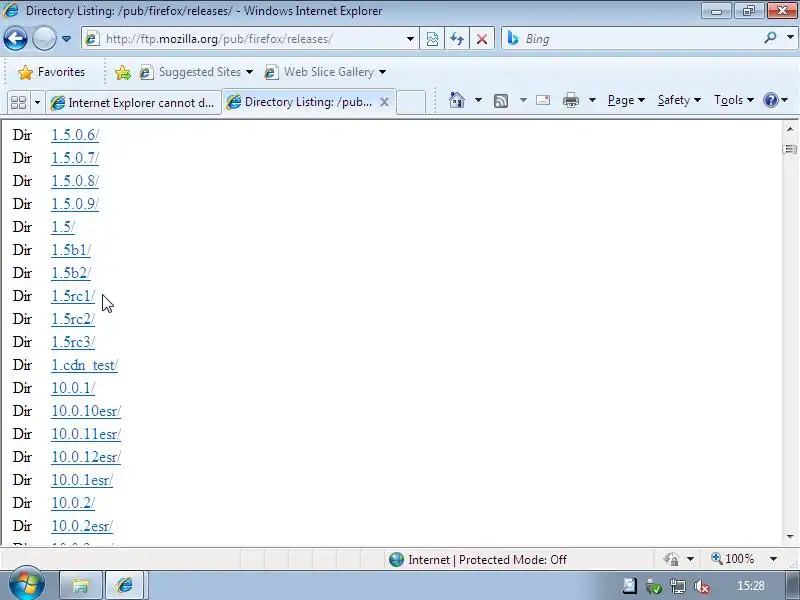Screen dimensions: 800x600
Task: Open Web Slice Gallery favorites item
Action: click(x=326, y=72)
